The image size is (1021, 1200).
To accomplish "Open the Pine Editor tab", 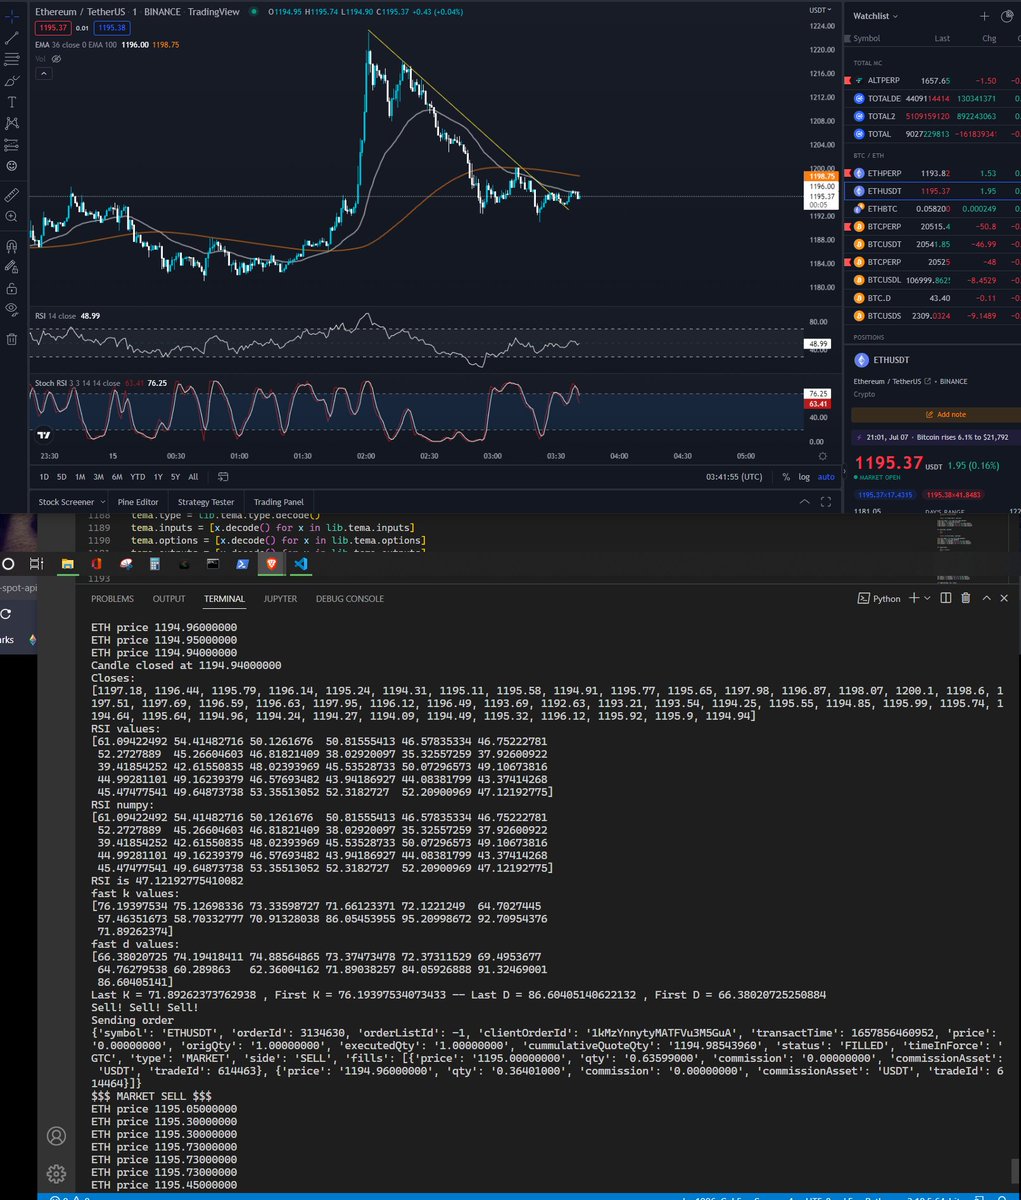I will [138, 502].
